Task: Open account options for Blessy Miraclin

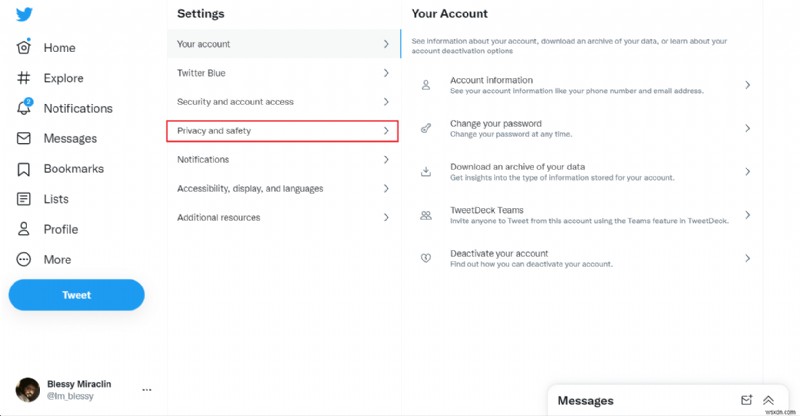Action: (x=147, y=390)
